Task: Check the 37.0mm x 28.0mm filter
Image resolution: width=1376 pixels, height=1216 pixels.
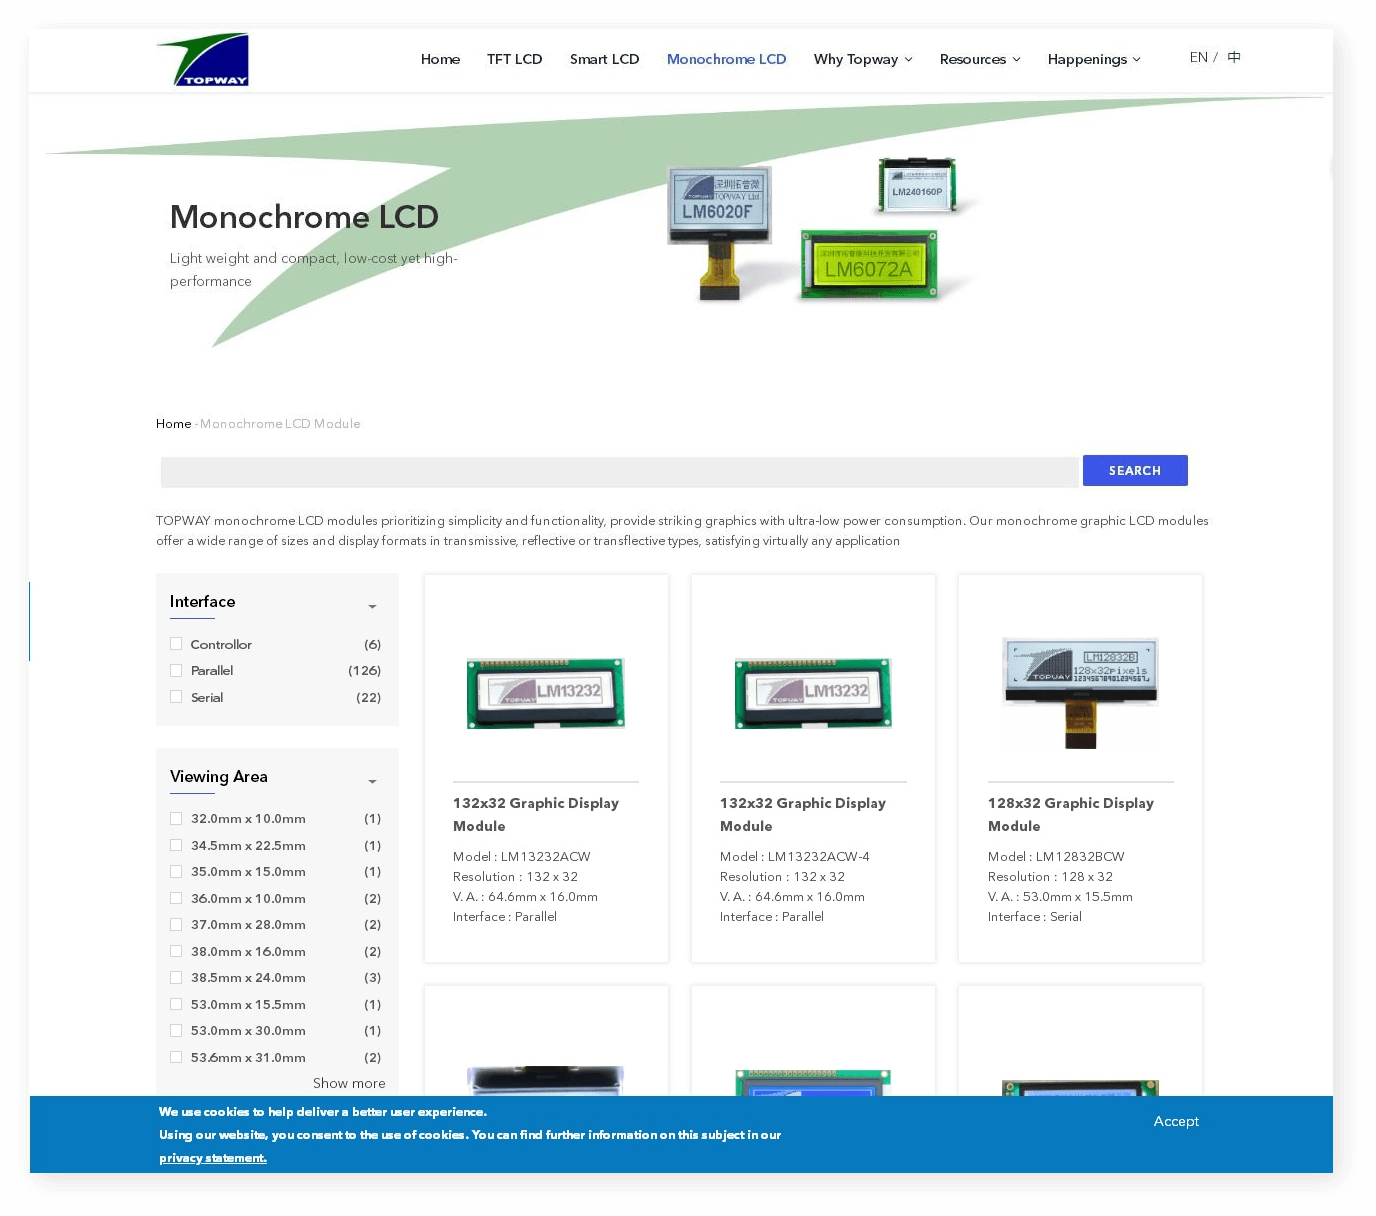Action: coord(176,925)
